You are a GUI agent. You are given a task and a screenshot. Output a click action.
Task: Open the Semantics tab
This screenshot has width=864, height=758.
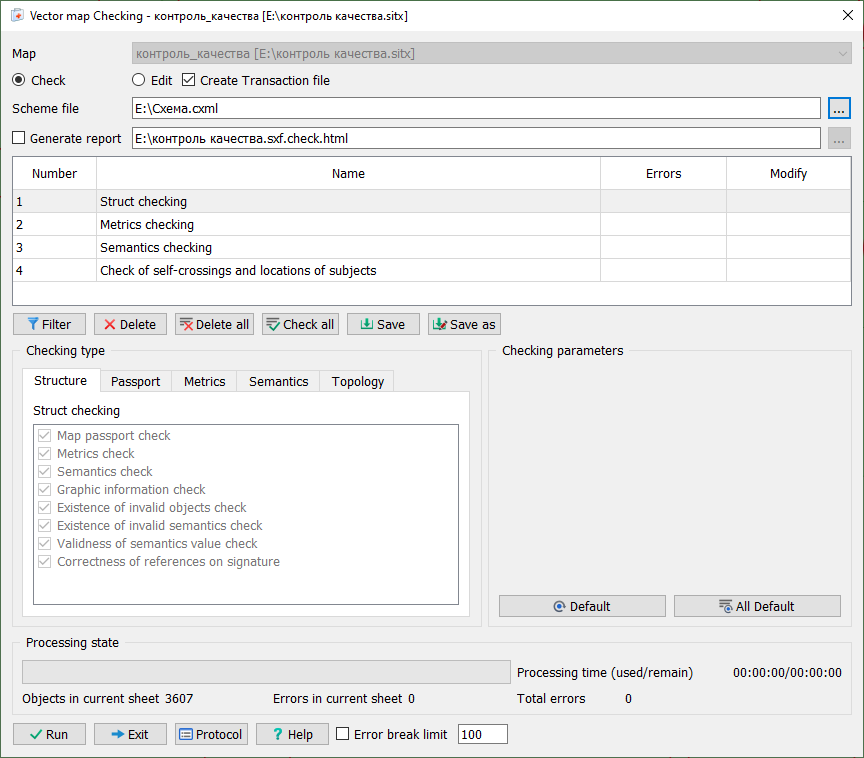(278, 381)
